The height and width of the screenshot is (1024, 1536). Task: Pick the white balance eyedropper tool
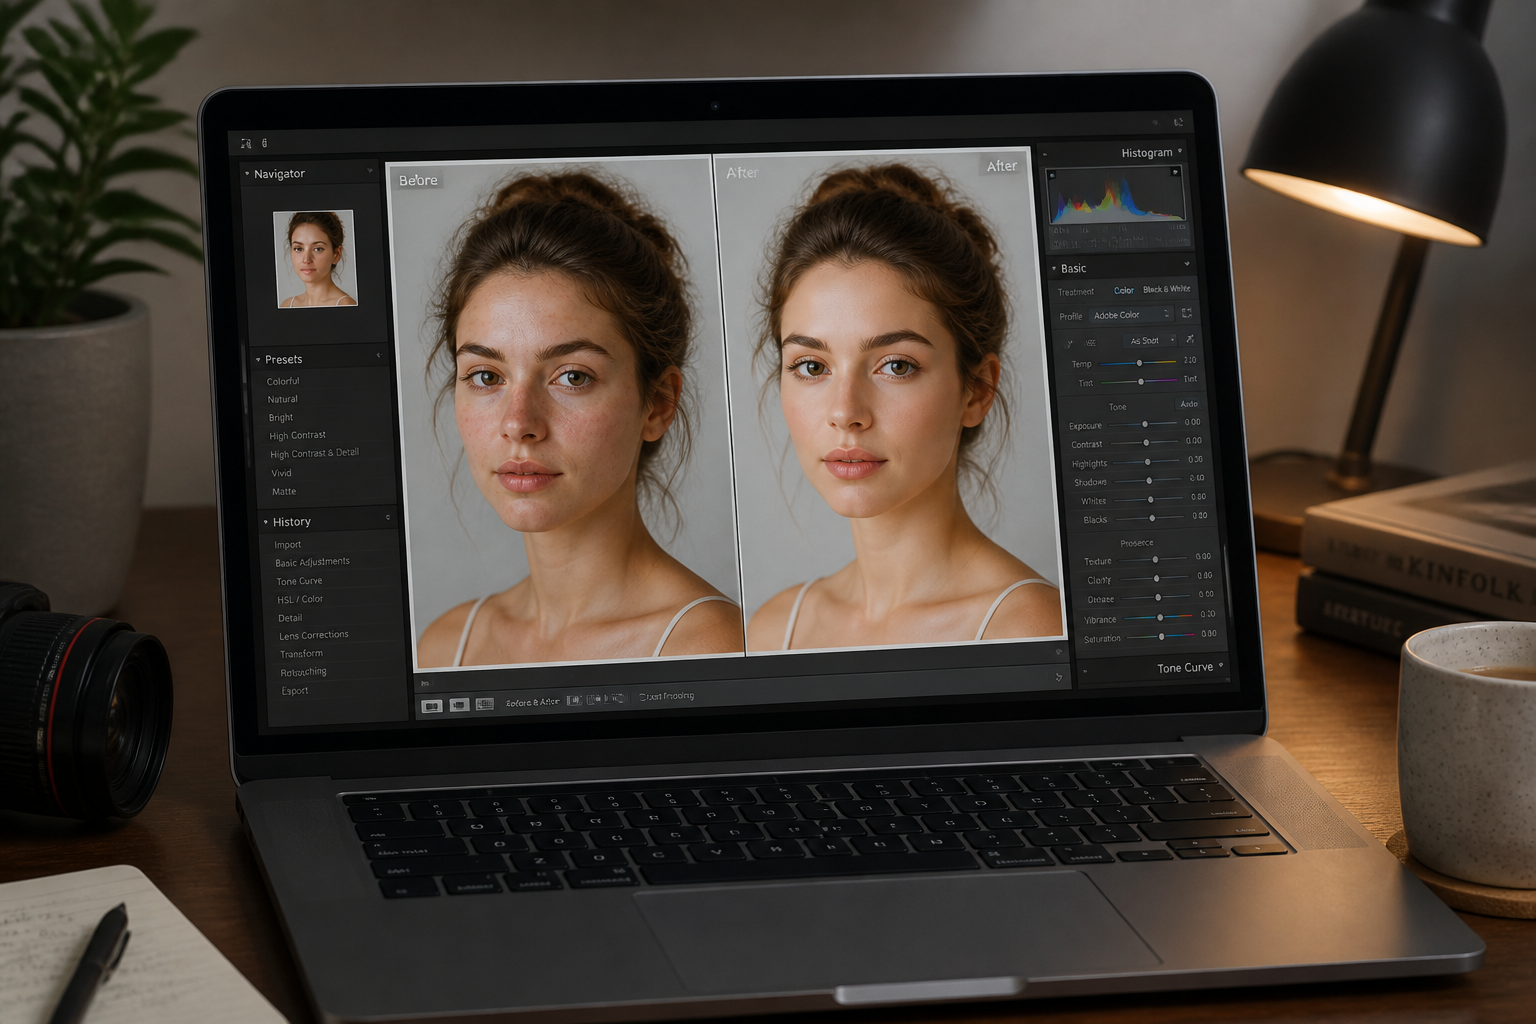point(1069,343)
